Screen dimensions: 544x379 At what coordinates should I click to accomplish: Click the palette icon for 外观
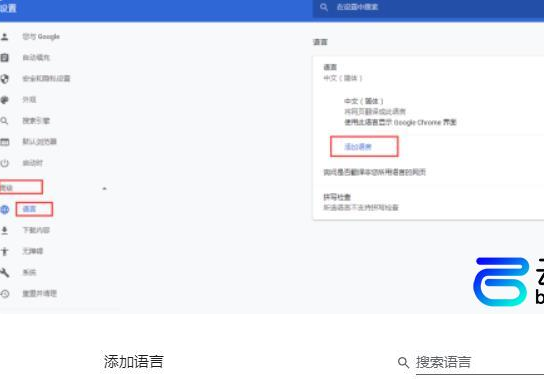coord(5,100)
